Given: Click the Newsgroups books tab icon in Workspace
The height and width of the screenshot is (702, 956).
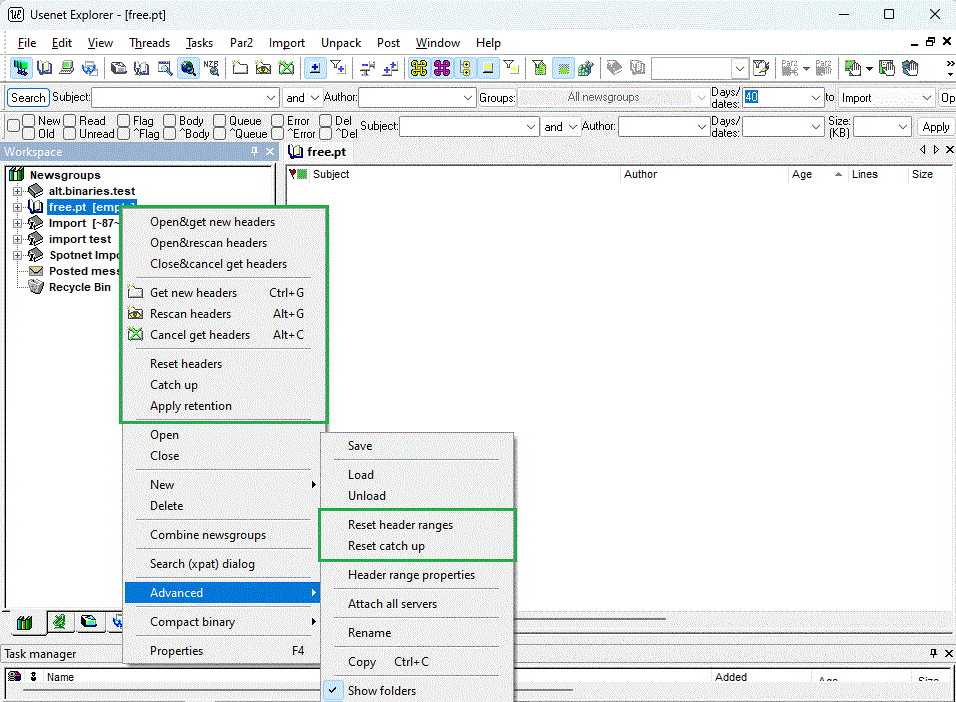Looking at the screenshot, I should click(25, 623).
